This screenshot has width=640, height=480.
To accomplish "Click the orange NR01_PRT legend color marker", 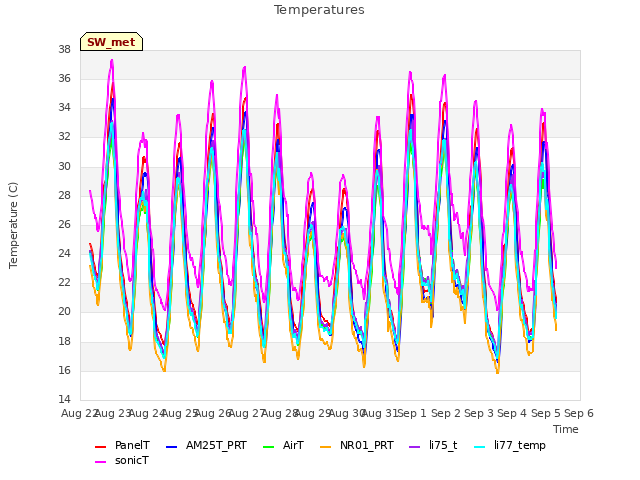I will (326, 447).
